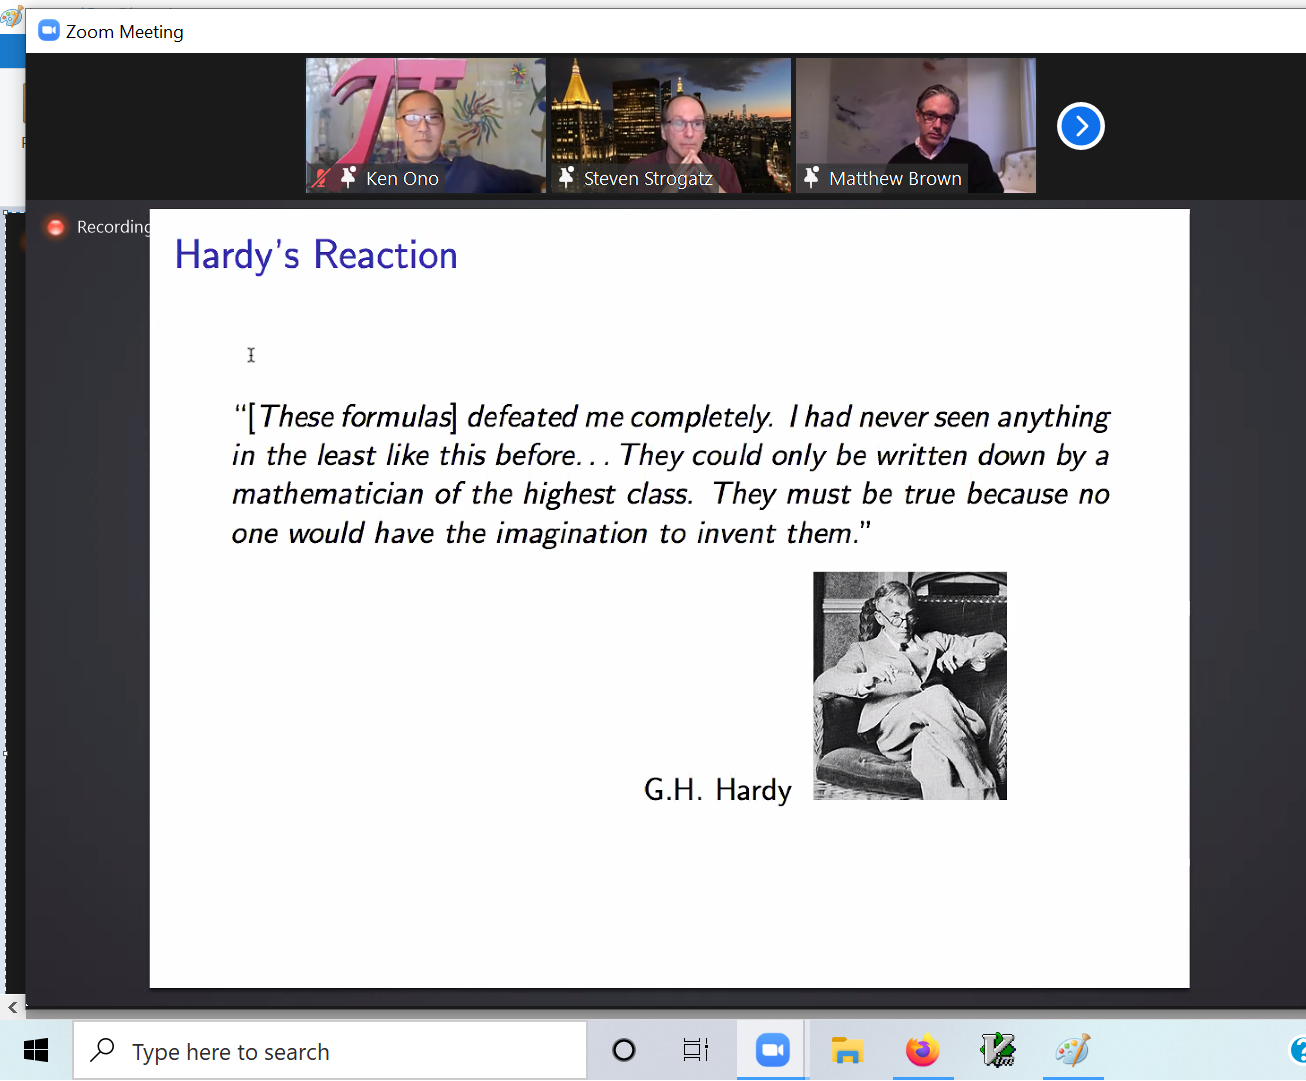Click the Steven Strogatz name label
Image resolution: width=1306 pixels, height=1081 pixels.
pos(648,179)
